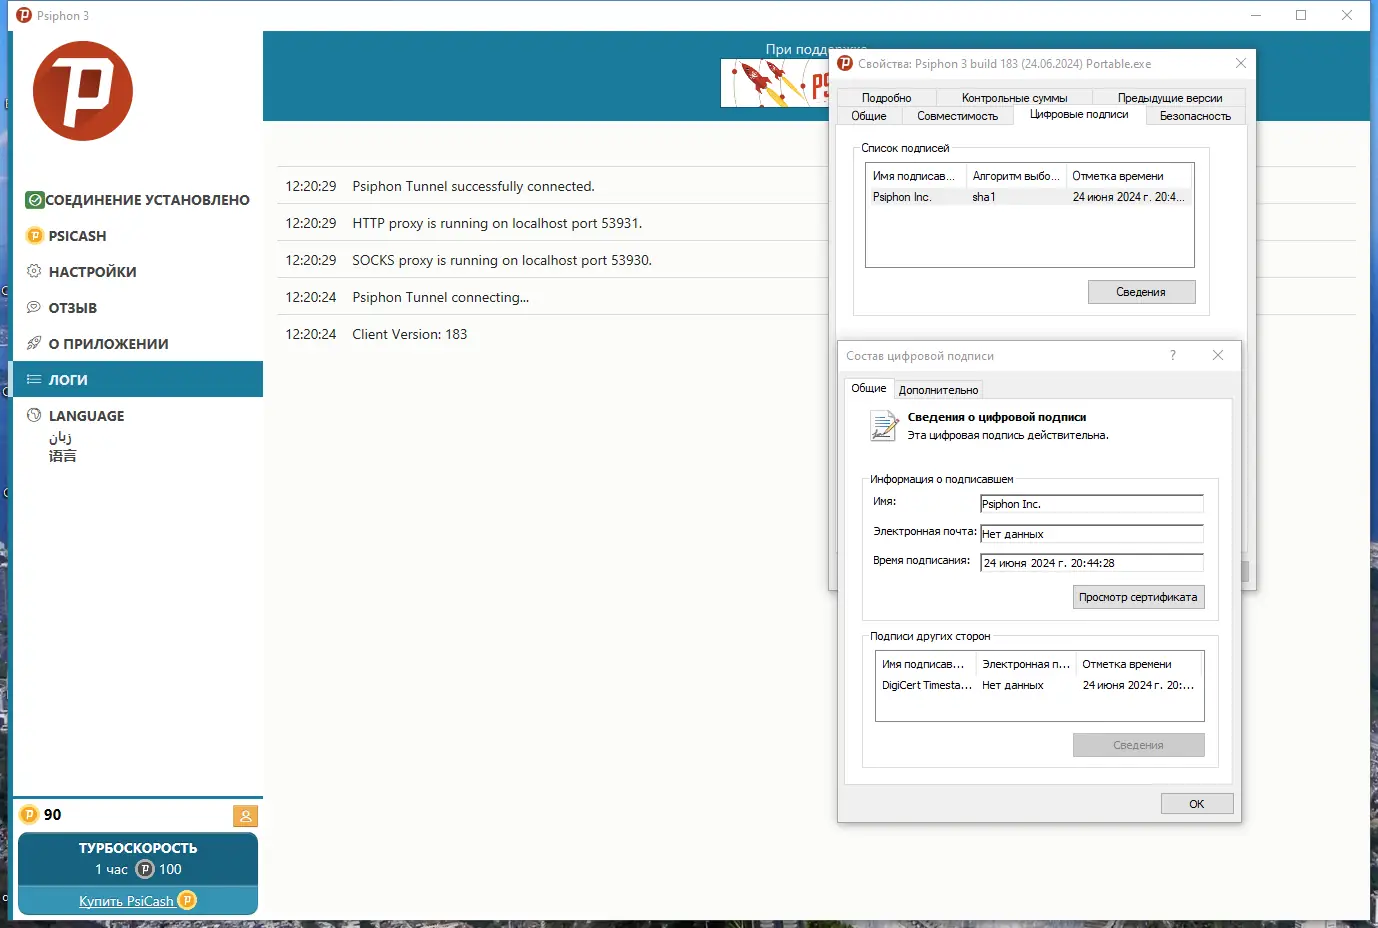Open the Безопасность tab
1378x928 pixels.
coord(1195,116)
